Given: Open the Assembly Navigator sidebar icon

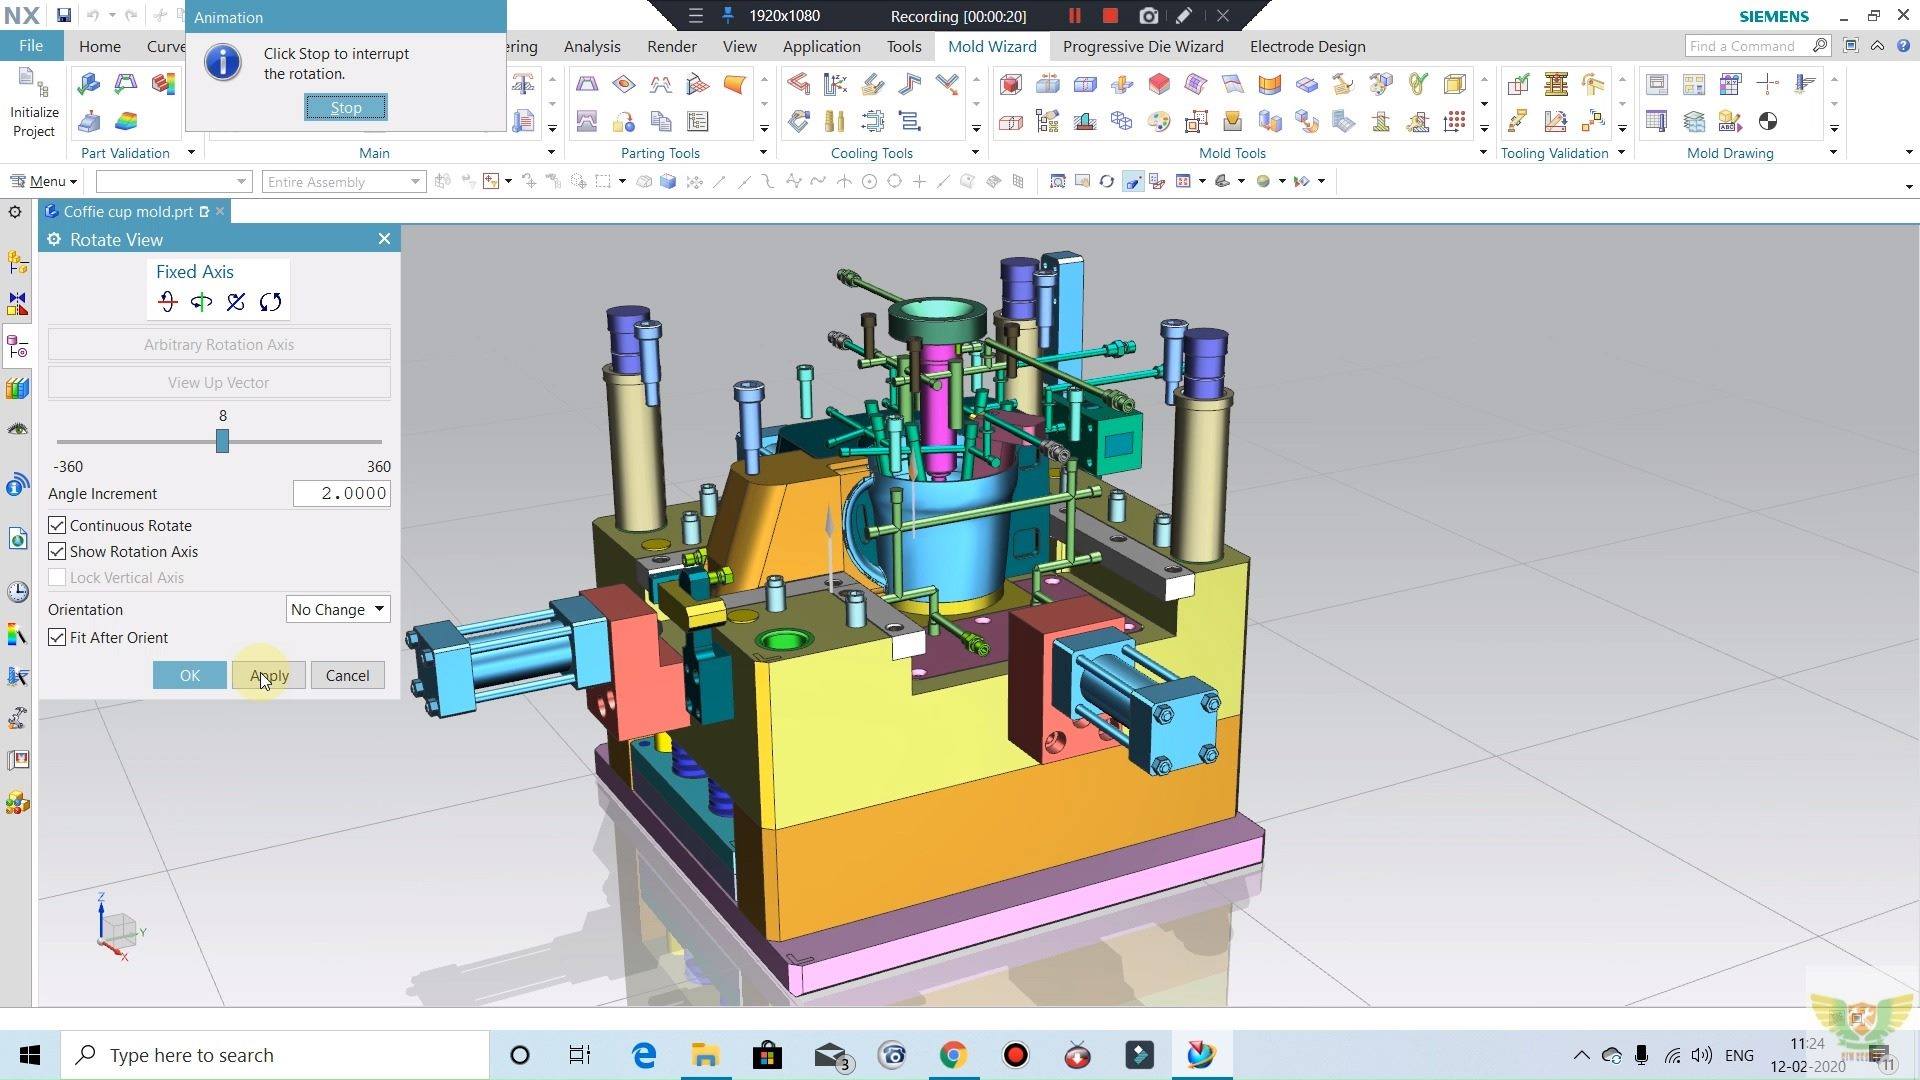Looking at the screenshot, I should 17,263.
